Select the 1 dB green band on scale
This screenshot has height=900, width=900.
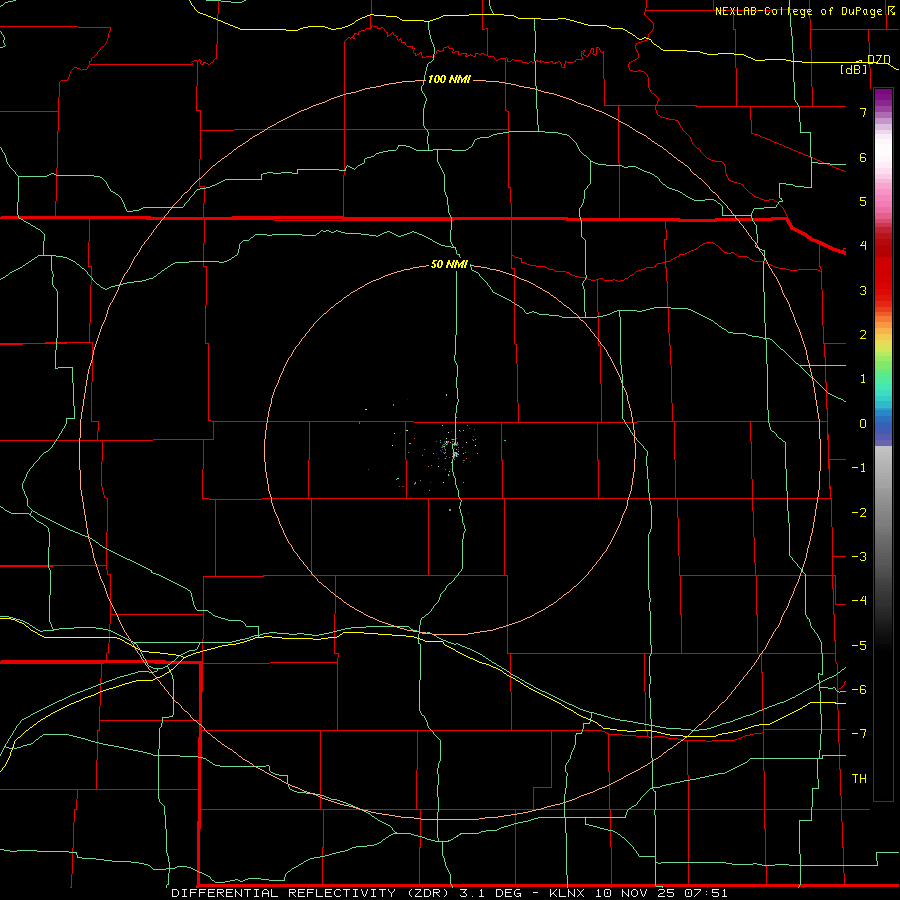click(883, 379)
